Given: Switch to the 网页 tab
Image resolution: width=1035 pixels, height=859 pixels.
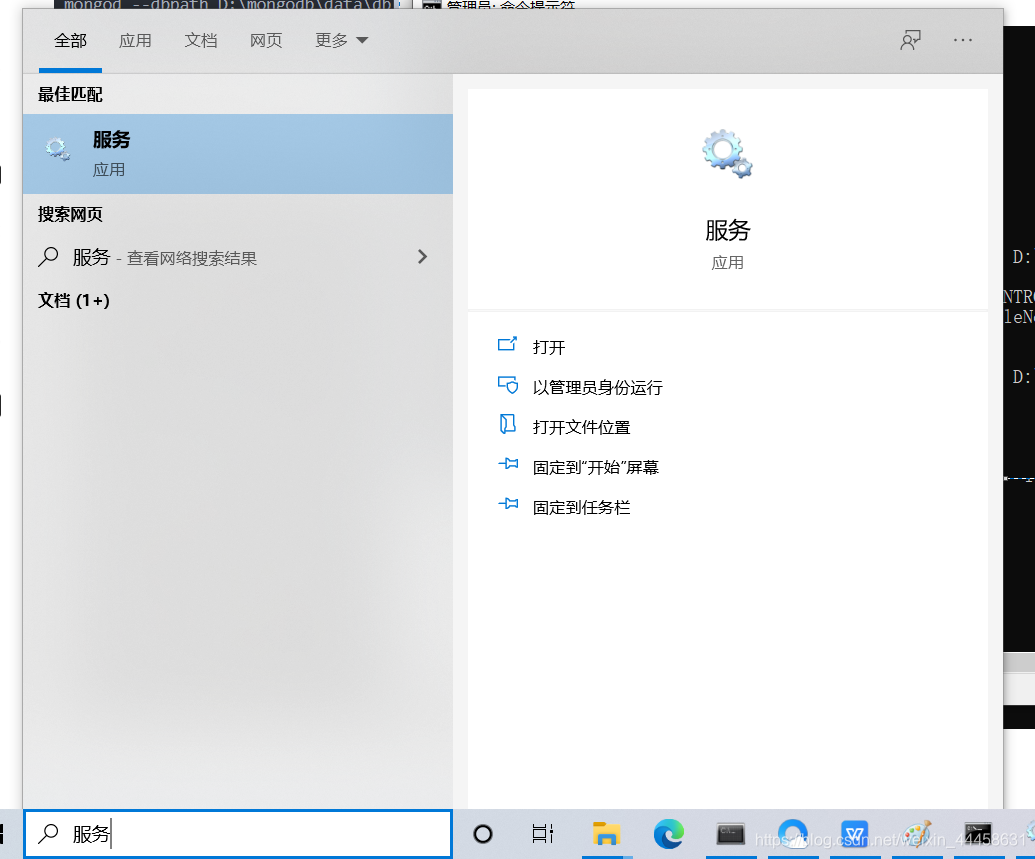Looking at the screenshot, I should point(266,41).
